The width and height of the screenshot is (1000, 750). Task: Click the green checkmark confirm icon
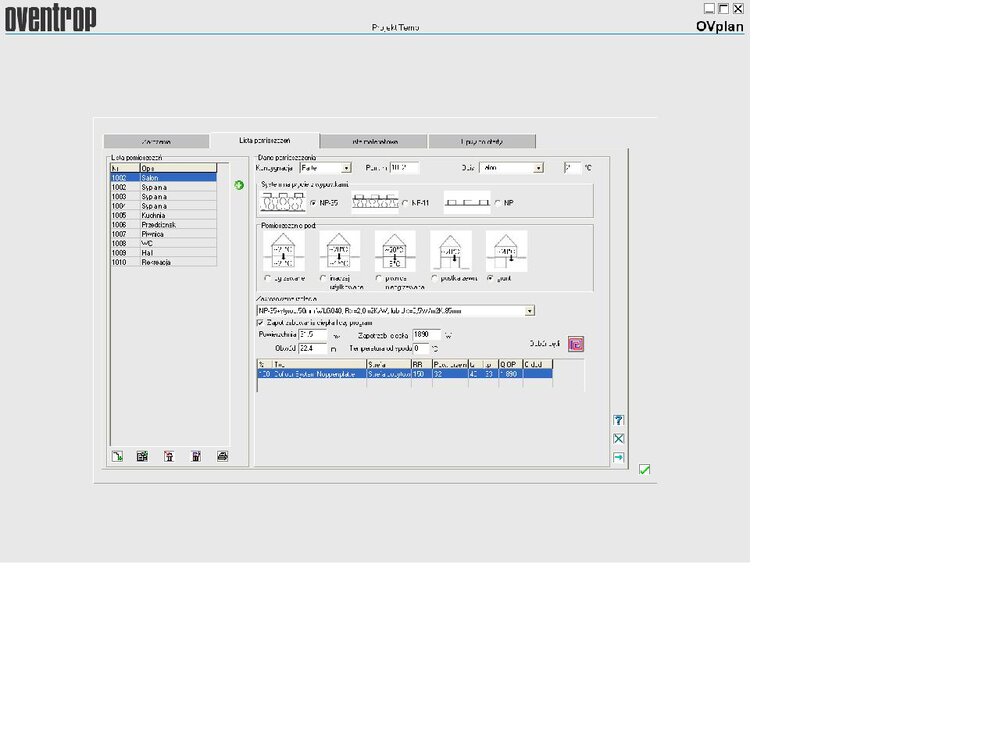(x=645, y=469)
